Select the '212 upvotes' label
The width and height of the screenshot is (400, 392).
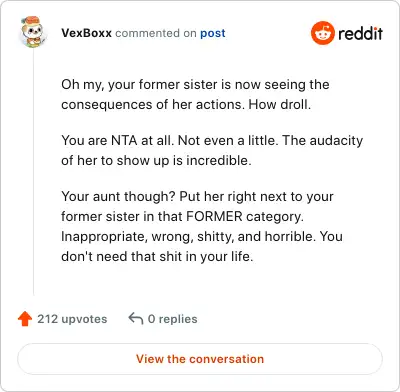(x=72, y=319)
